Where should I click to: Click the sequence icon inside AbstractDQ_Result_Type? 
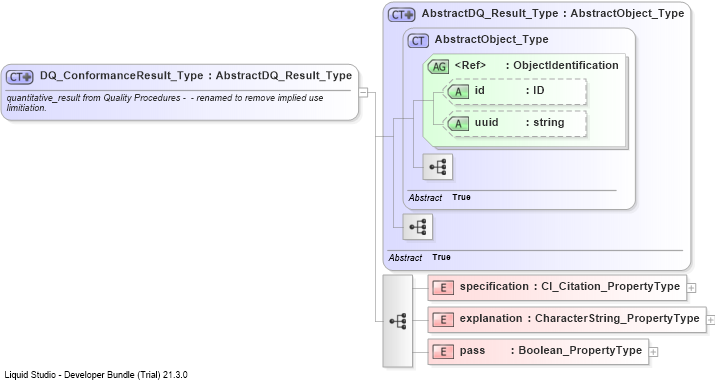click(418, 227)
